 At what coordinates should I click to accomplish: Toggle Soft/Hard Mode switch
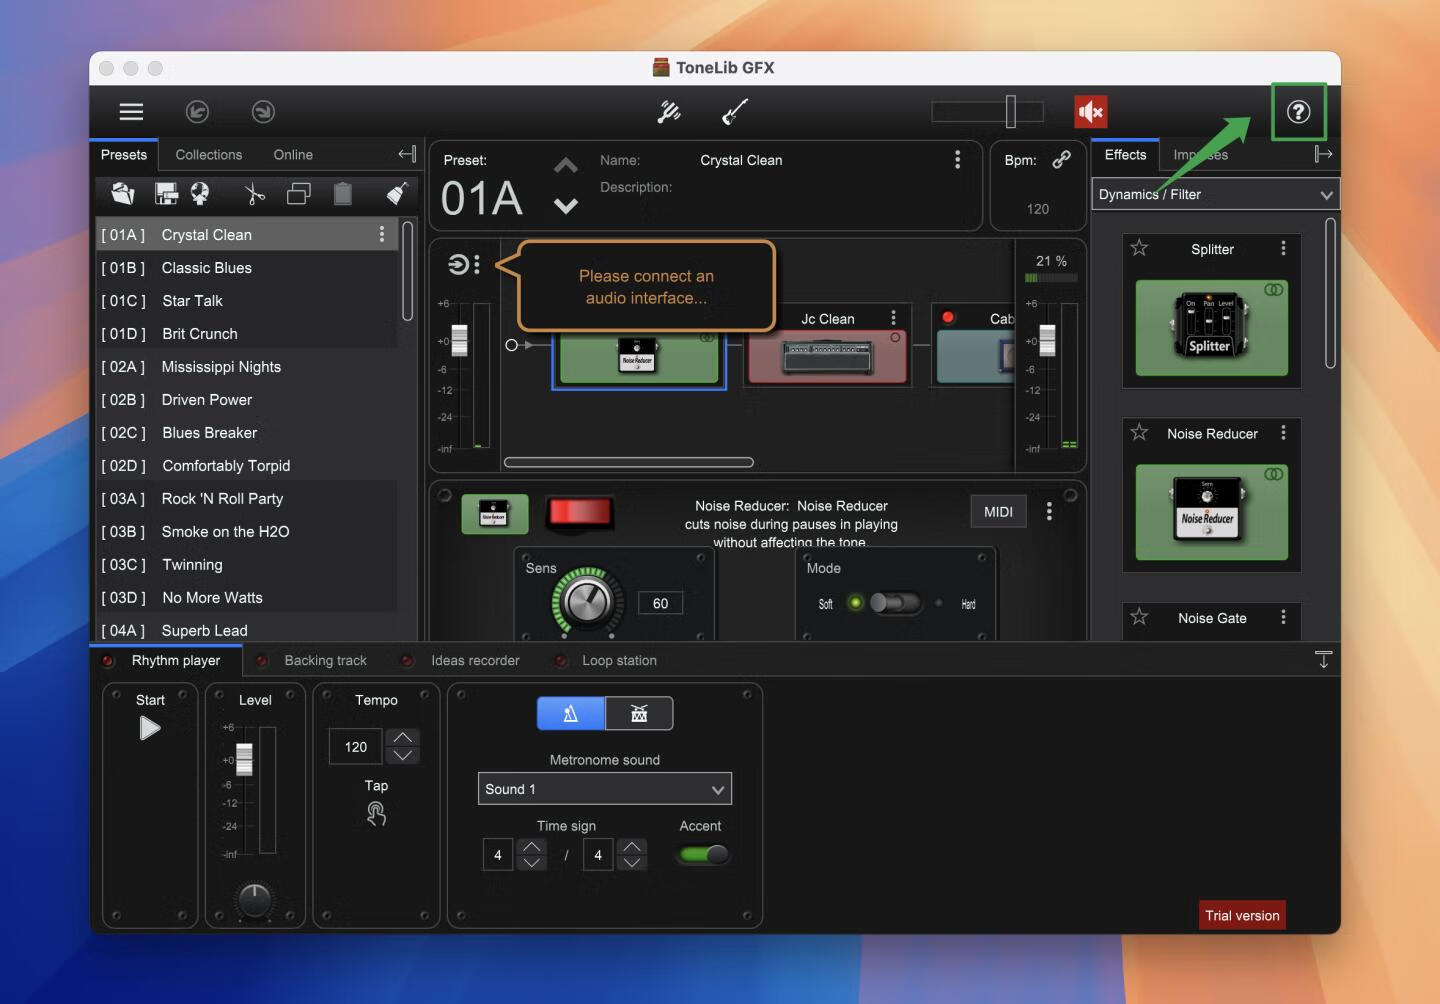click(894, 602)
